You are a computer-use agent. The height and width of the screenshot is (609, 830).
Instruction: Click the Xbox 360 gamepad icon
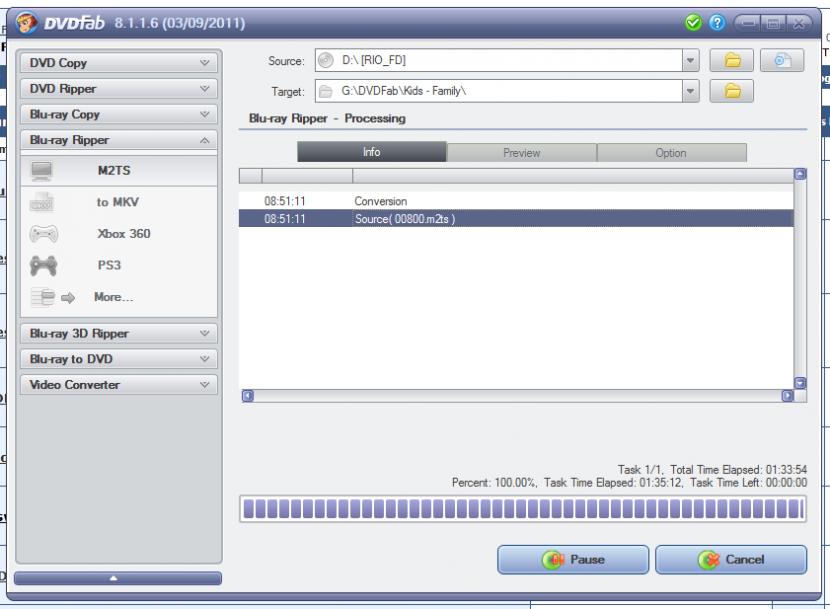click(43, 234)
